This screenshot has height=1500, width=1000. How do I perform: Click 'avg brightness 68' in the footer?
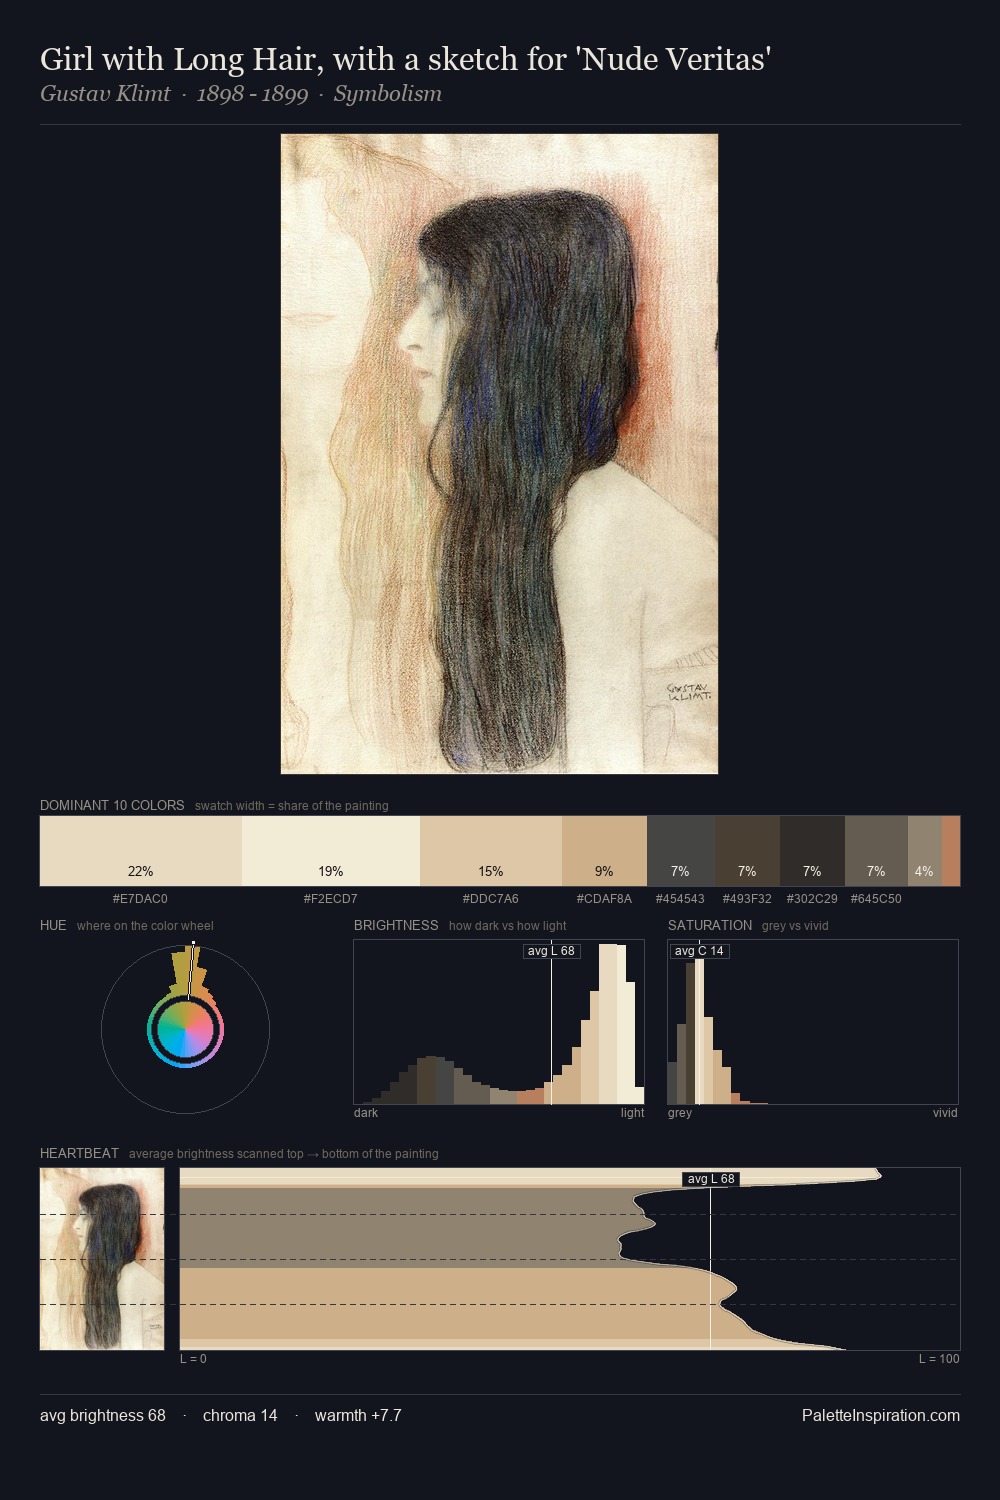[103, 1415]
